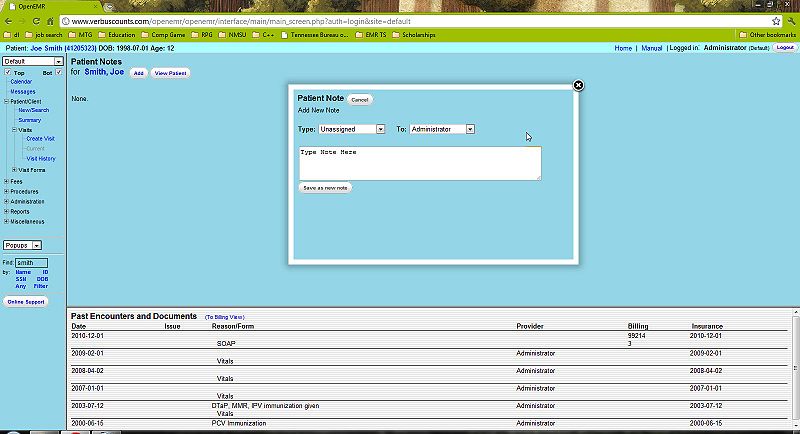Open the EMR TS bookmark folder
This screenshot has height=434, width=800.
click(x=371, y=35)
